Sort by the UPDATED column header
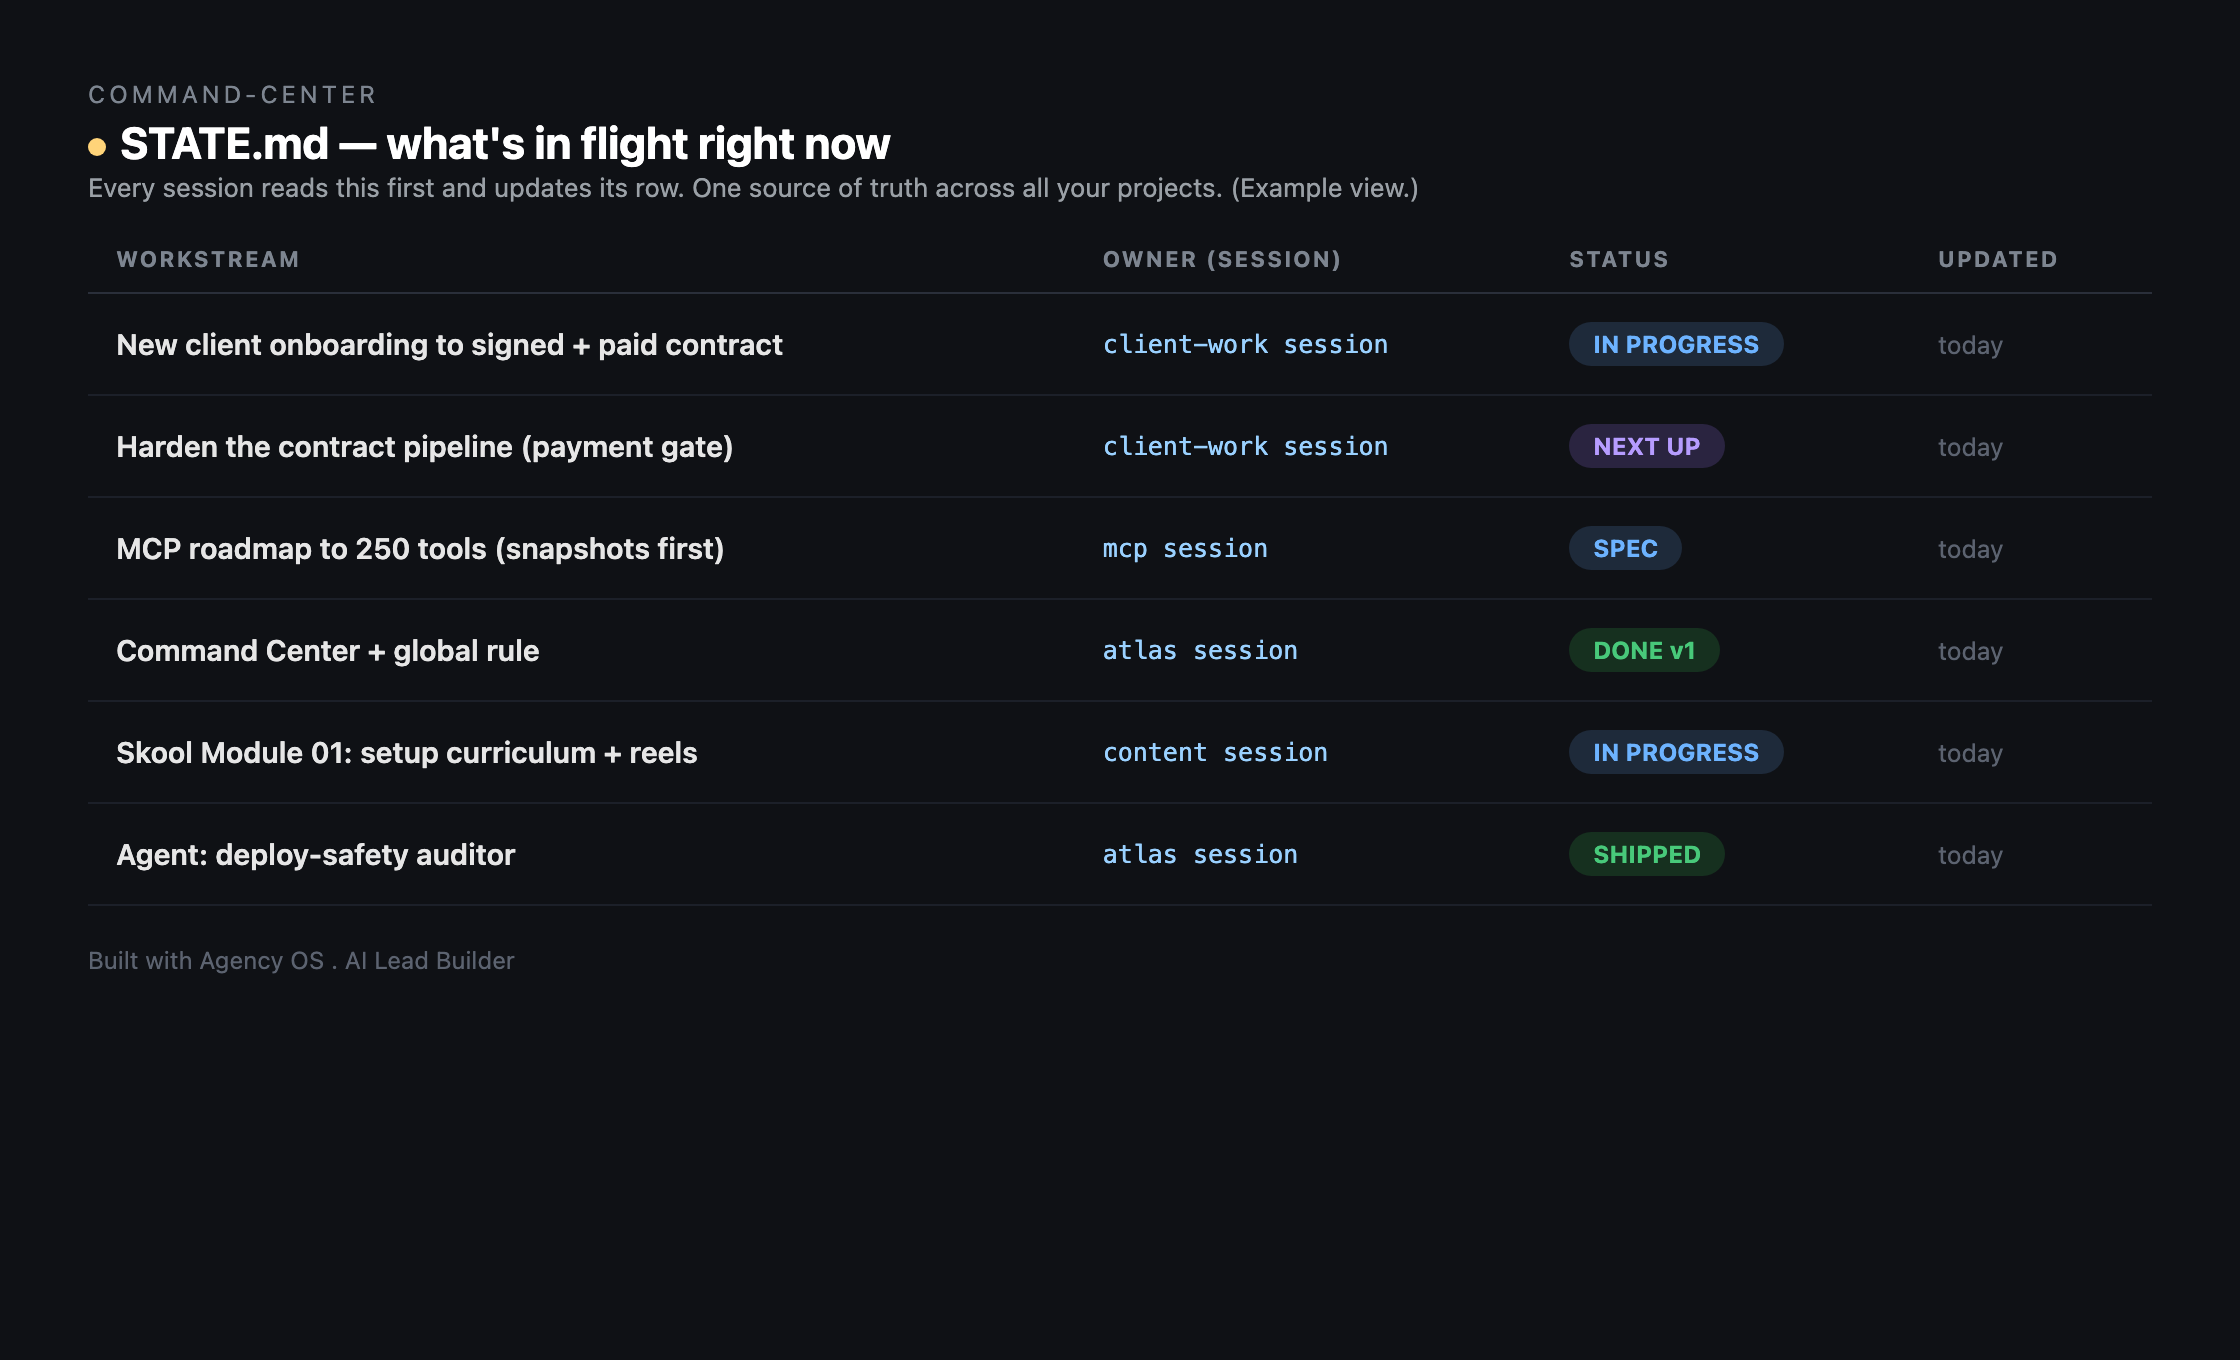The width and height of the screenshot is (2240, 1360). click(1998, 259)
